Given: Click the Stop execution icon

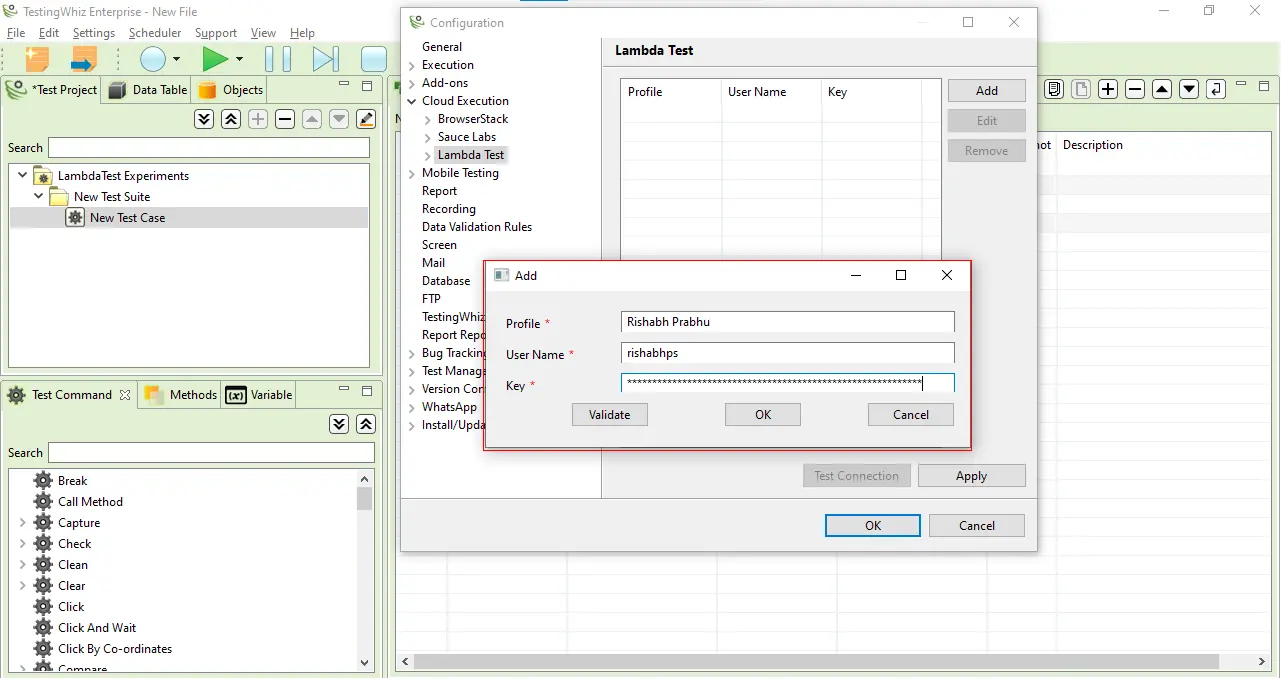Looking at the screenshot, I should (373, 58).
